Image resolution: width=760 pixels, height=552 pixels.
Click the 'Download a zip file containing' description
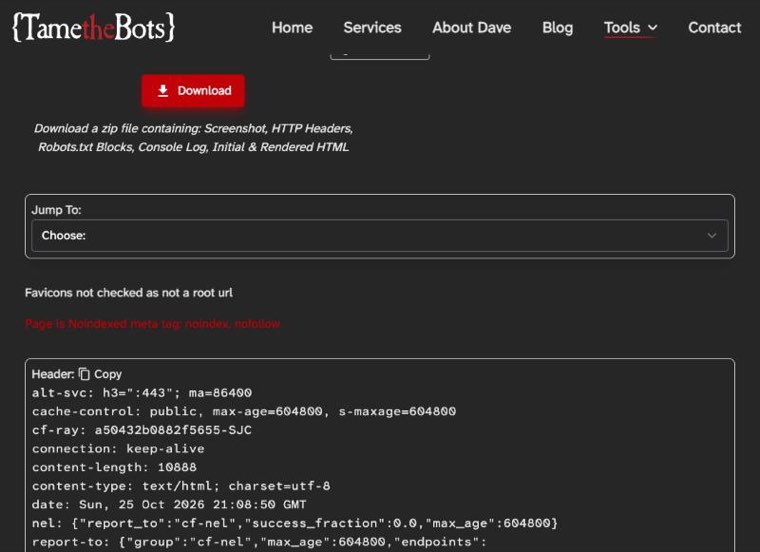pyautogui.click(x=193, y=138)
